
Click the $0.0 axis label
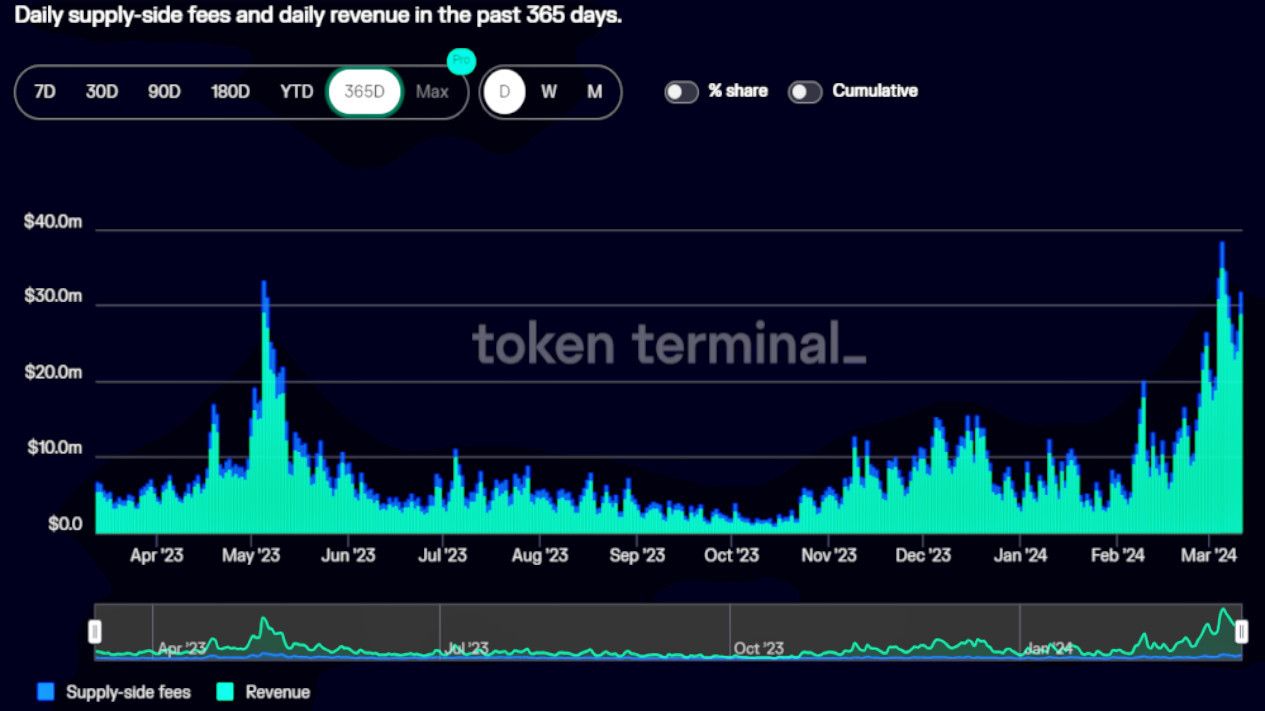64,524
